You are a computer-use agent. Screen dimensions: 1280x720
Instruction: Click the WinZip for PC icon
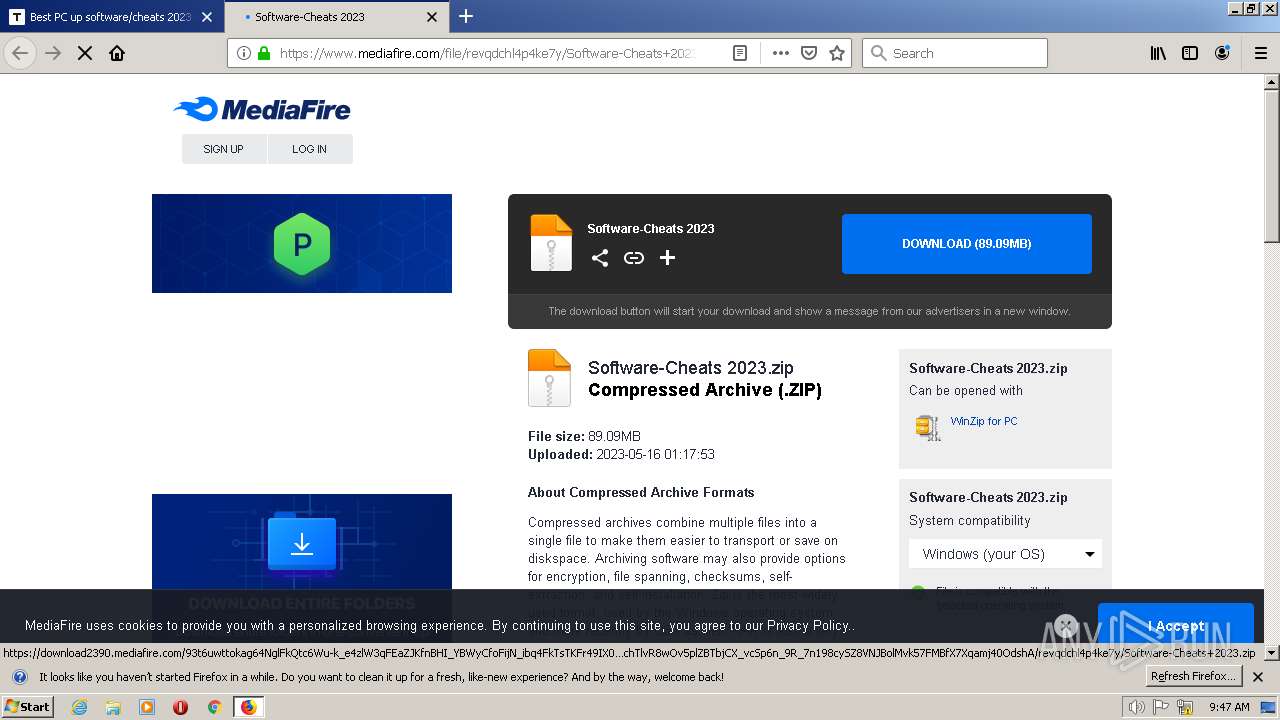[x=928, y=427]
